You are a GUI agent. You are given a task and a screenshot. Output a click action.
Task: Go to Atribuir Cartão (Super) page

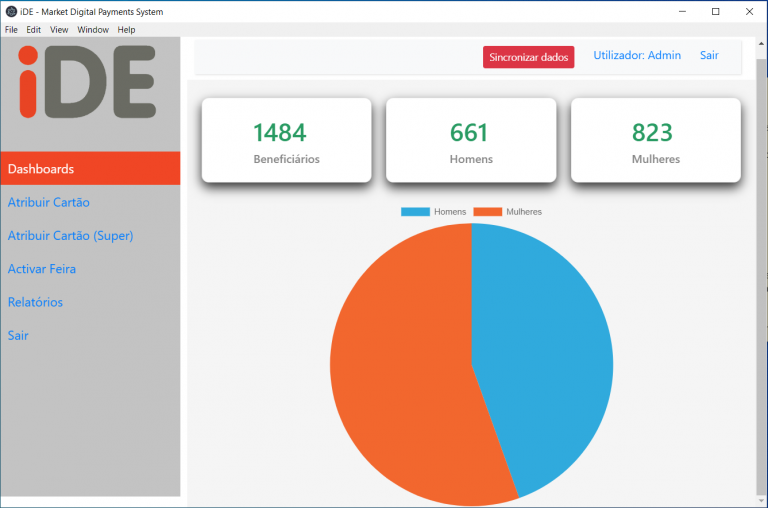click(x=70, y=236)
